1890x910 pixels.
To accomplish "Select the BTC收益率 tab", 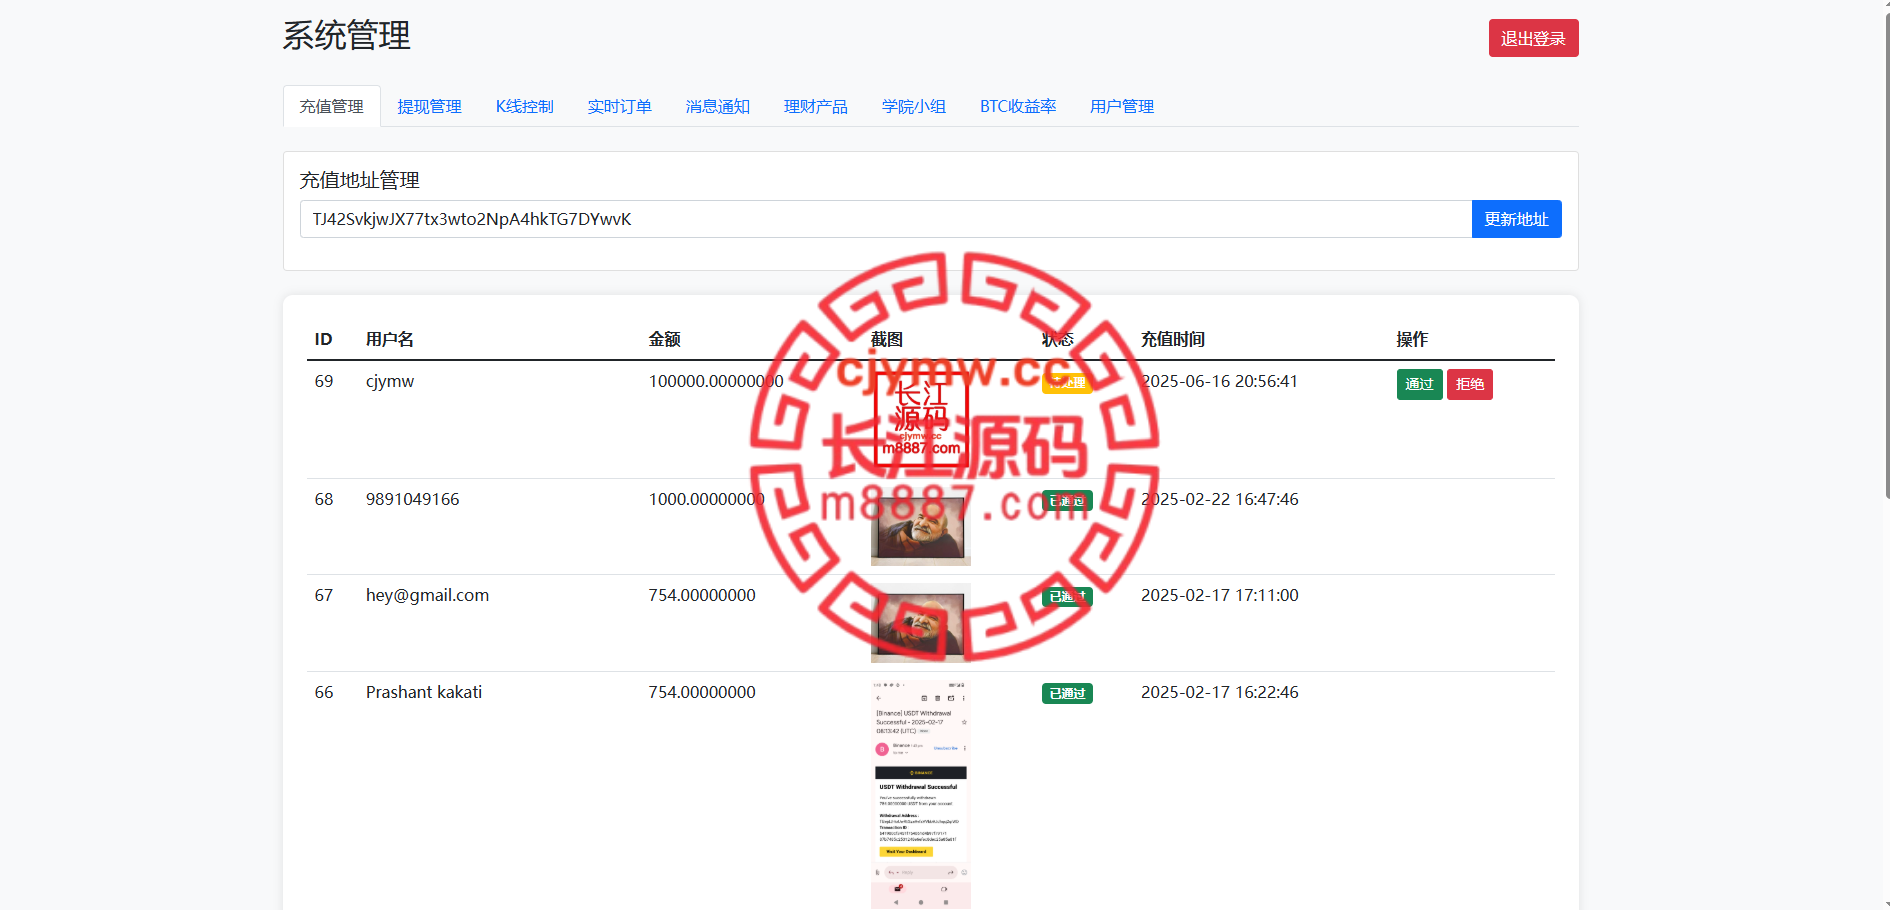I will tap(1018, 106).
